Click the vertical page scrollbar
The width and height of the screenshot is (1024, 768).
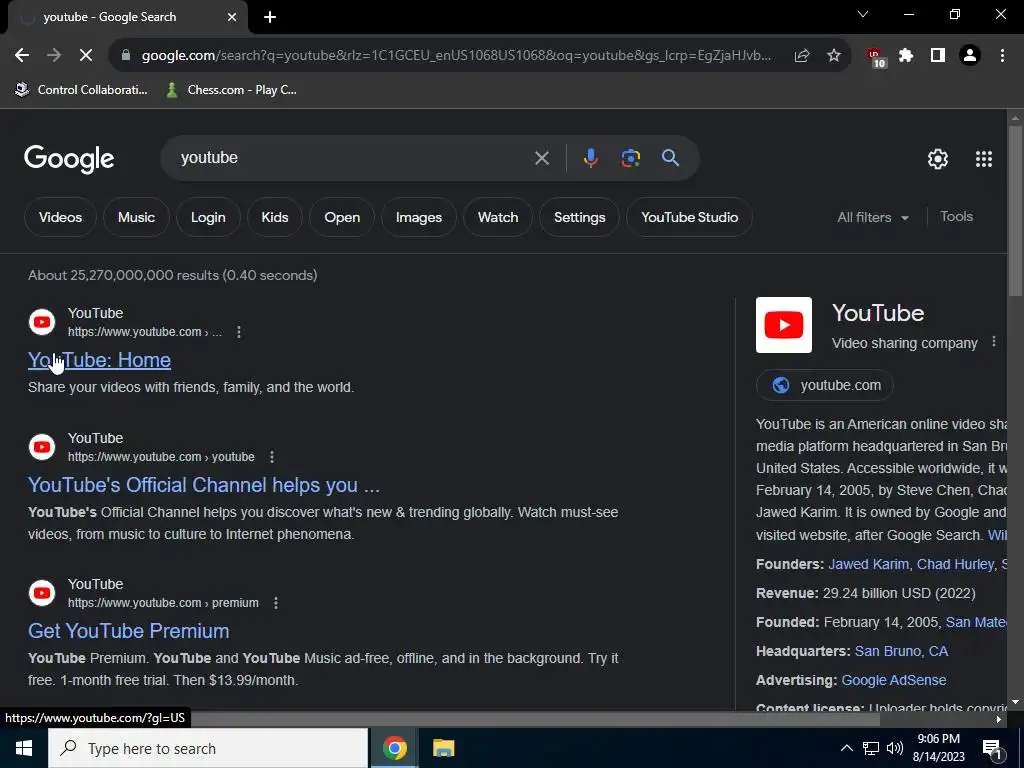1015,209
